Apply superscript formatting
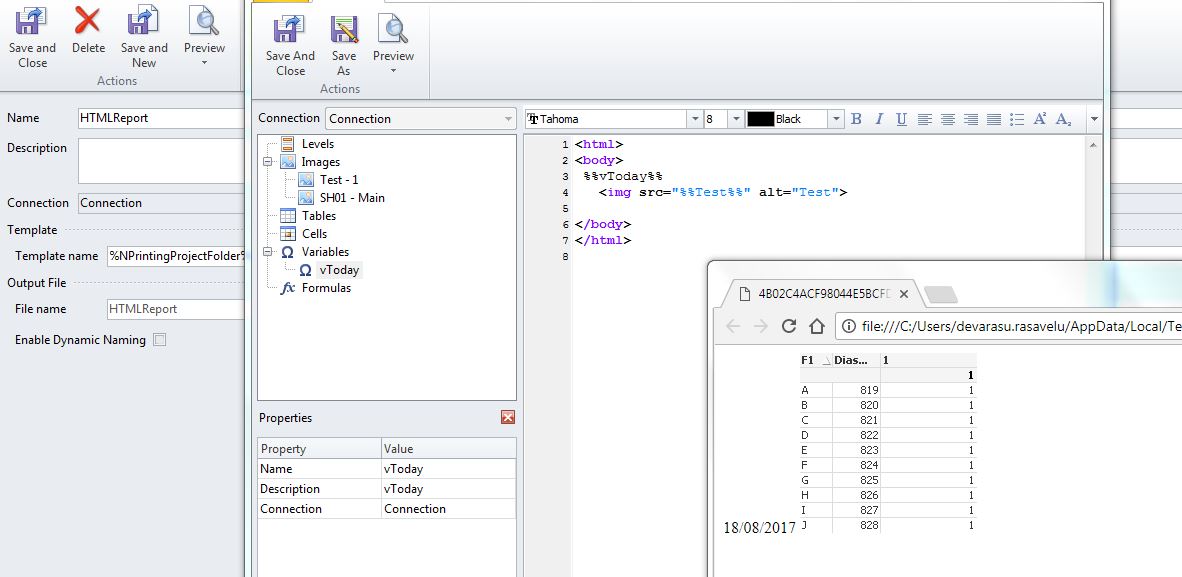 pyautogui.click(x=1040, y=119)
